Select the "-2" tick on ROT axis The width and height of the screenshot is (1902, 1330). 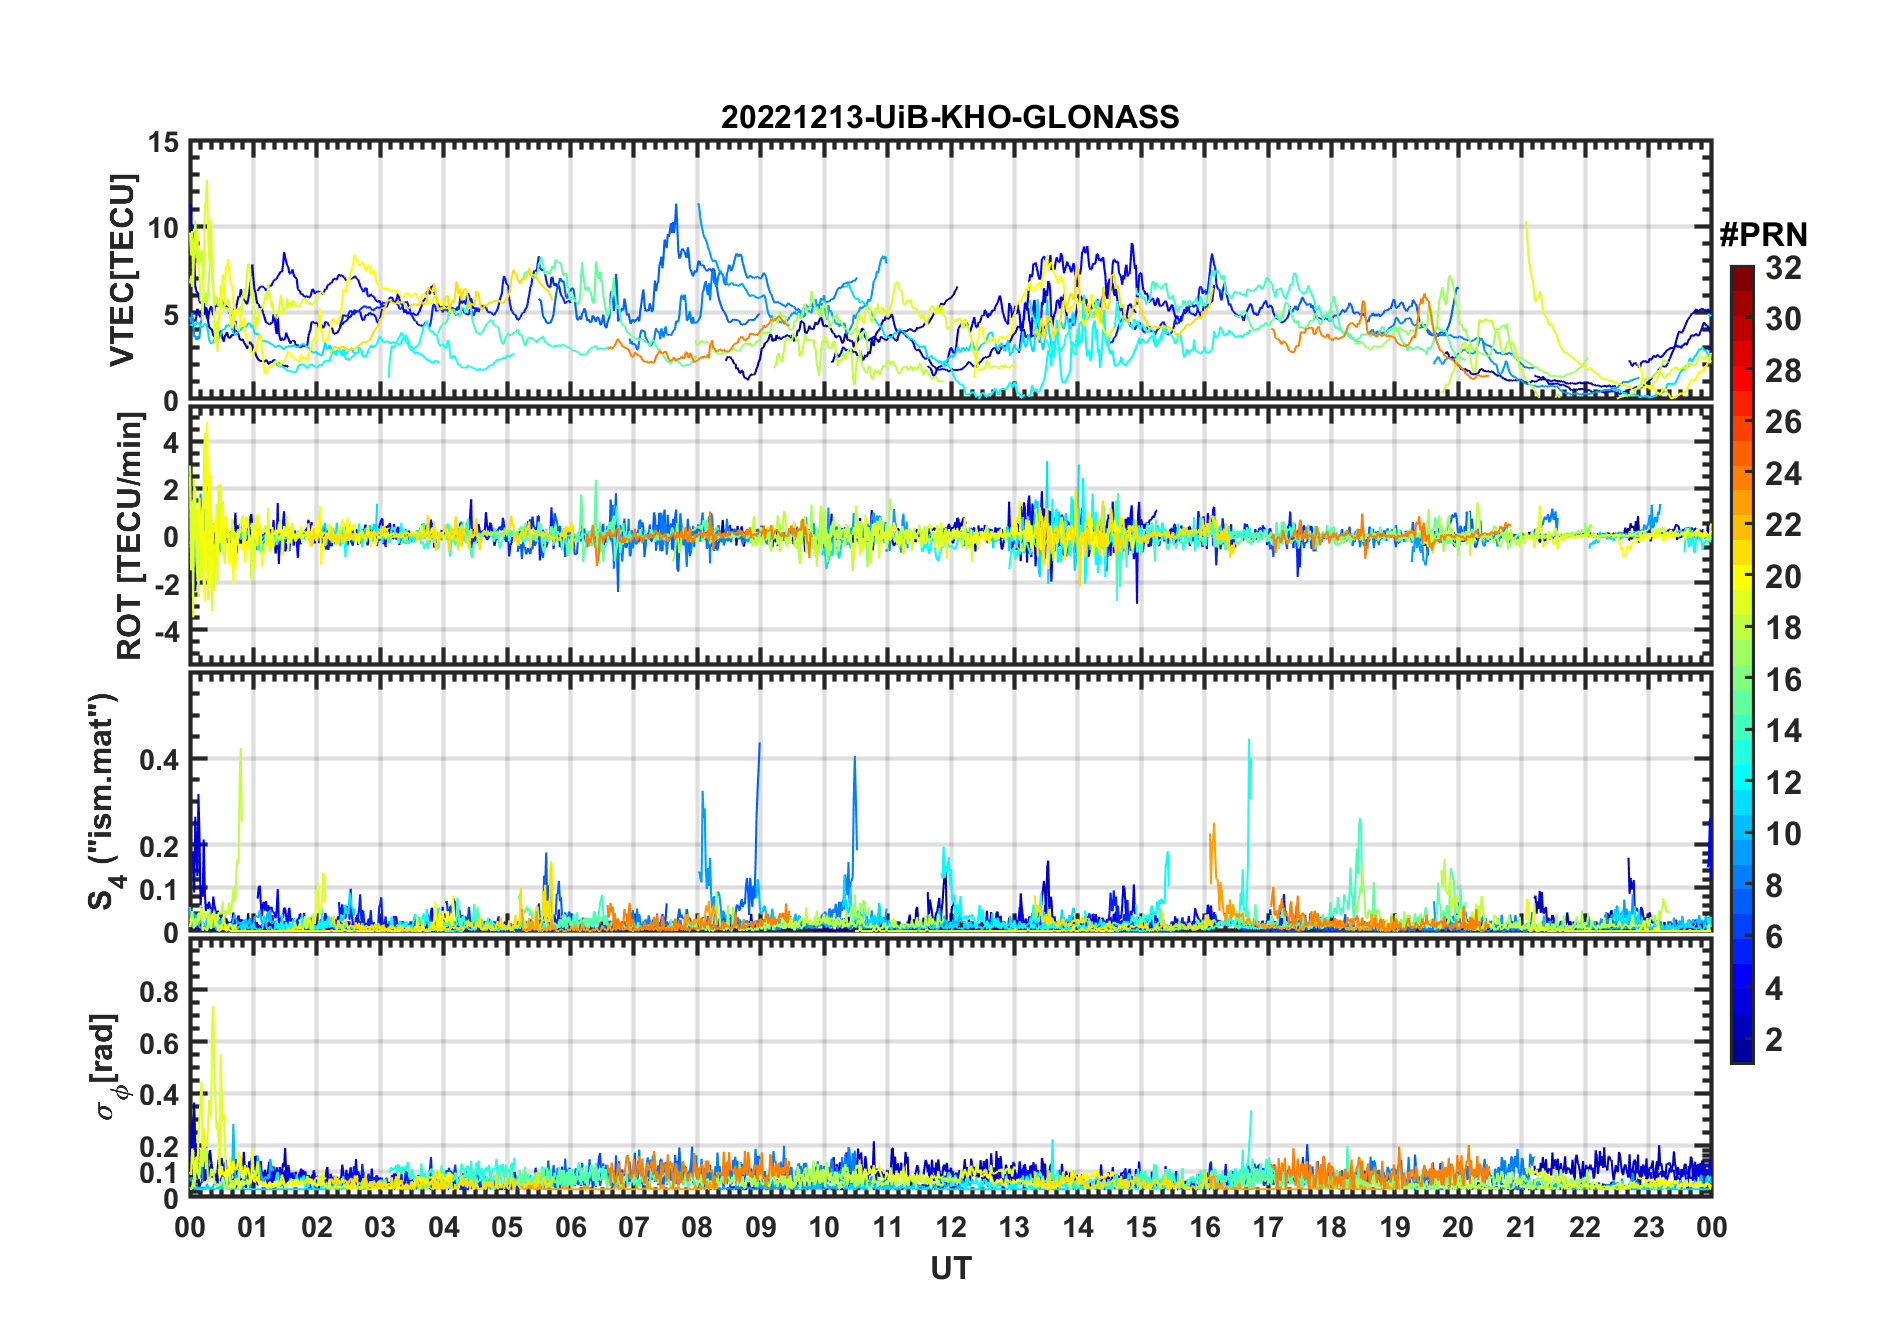[167, 584]
